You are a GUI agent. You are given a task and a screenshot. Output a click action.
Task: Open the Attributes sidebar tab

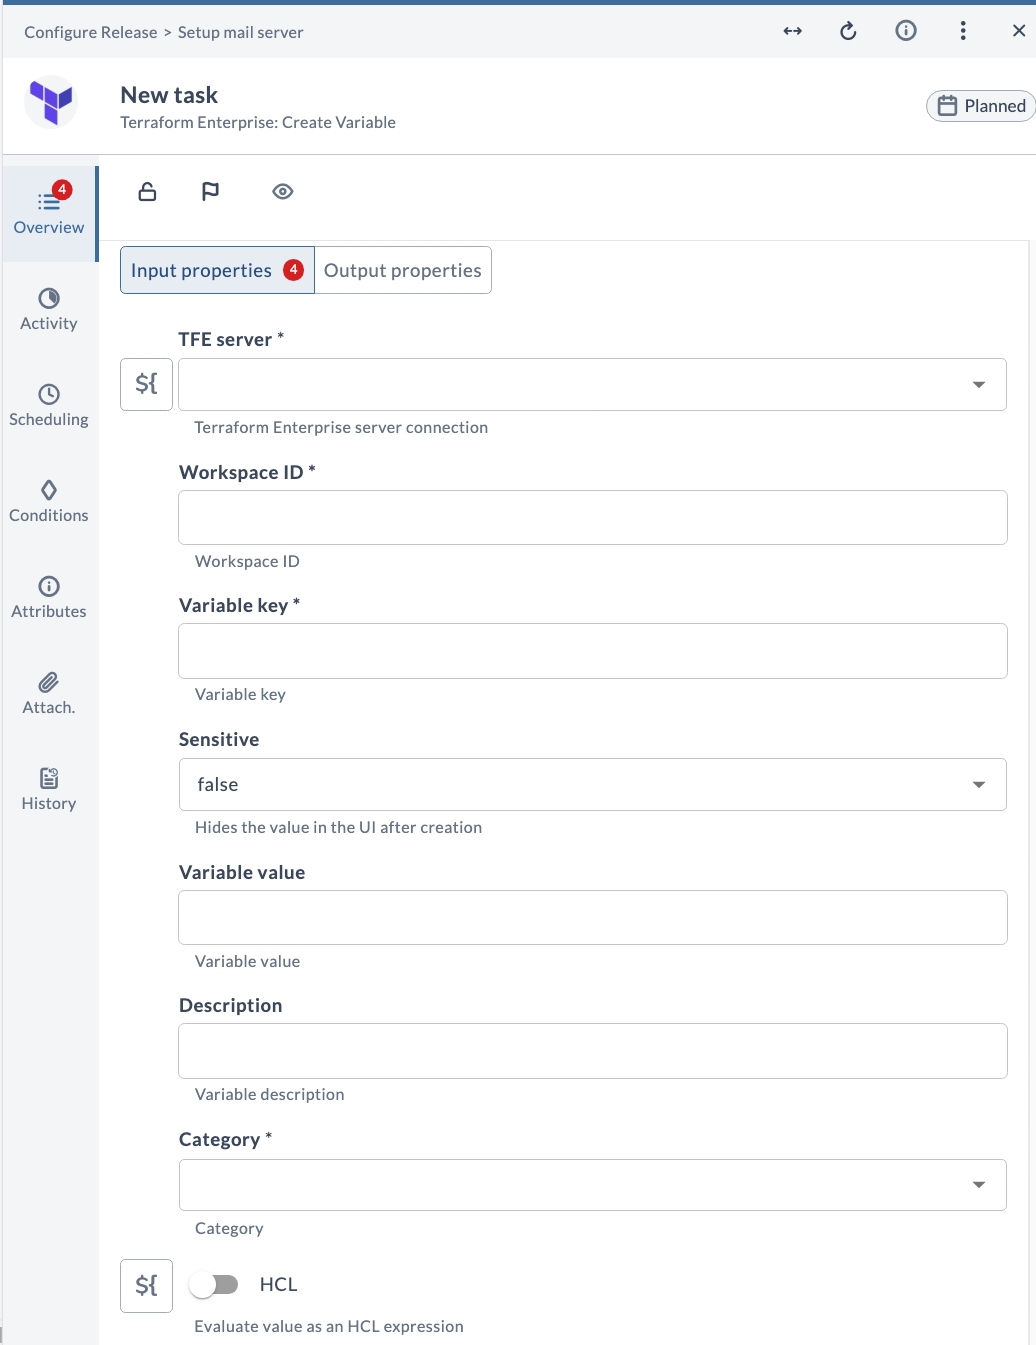(x=49, y=597)
